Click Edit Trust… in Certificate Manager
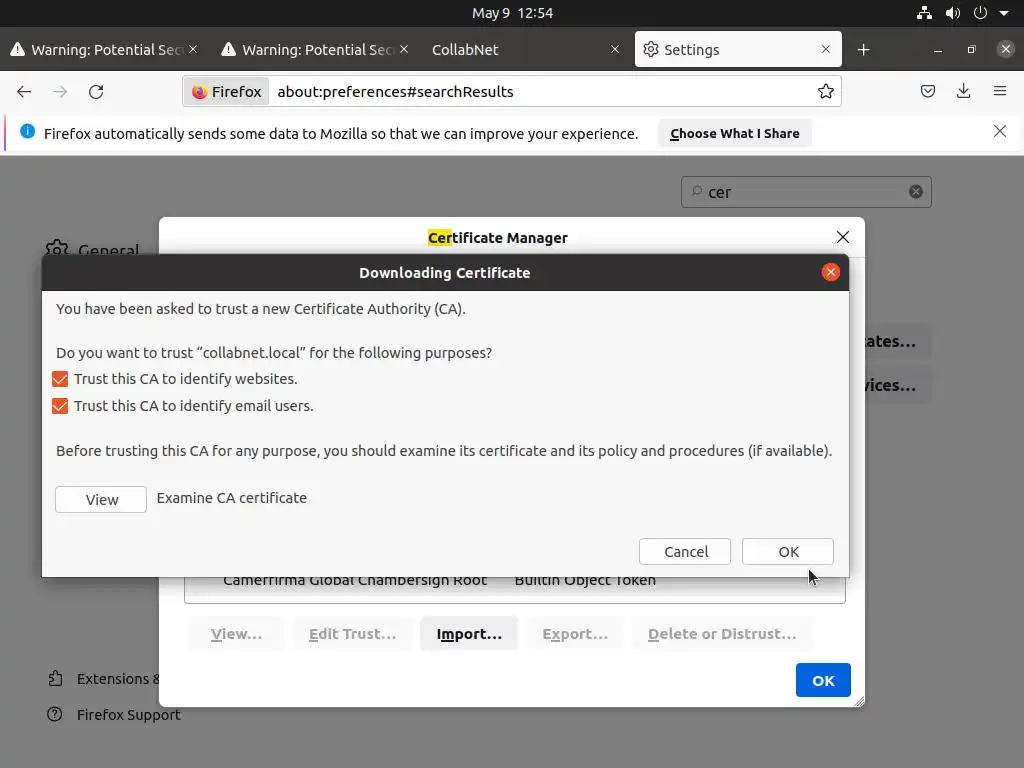Viewport: 1024px width, 768px height. (352, 633)
